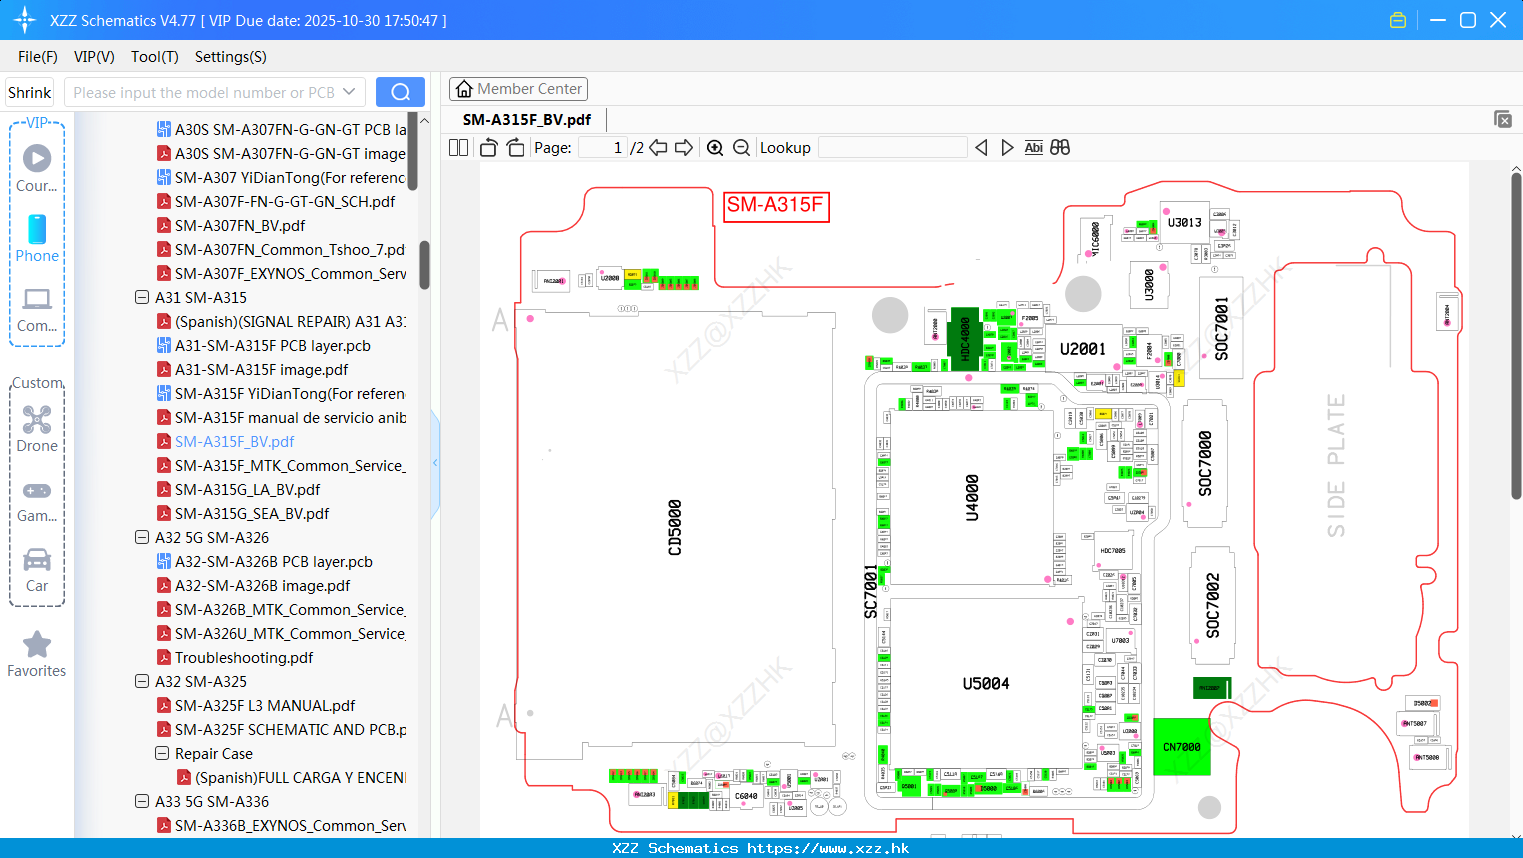The width and height of the screenshot is (1523, 858).
Task: Open A32-SM-A326B PCB layer.pcb file
Action: (x=274, y=562)
